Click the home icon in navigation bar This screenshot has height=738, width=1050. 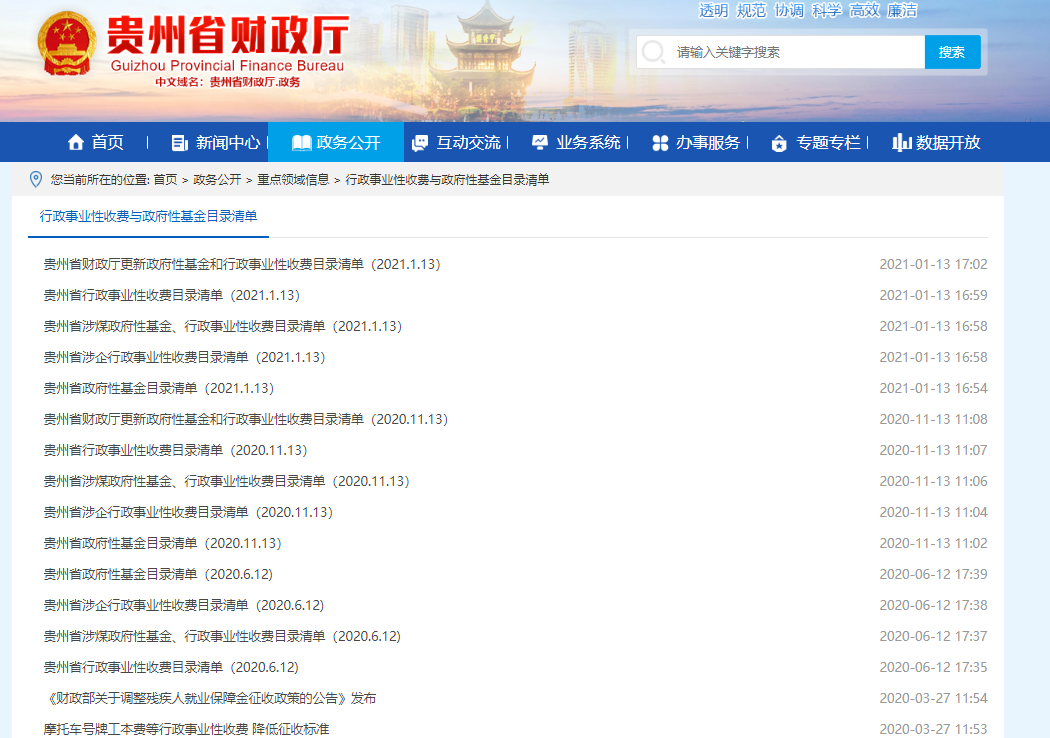75,142
